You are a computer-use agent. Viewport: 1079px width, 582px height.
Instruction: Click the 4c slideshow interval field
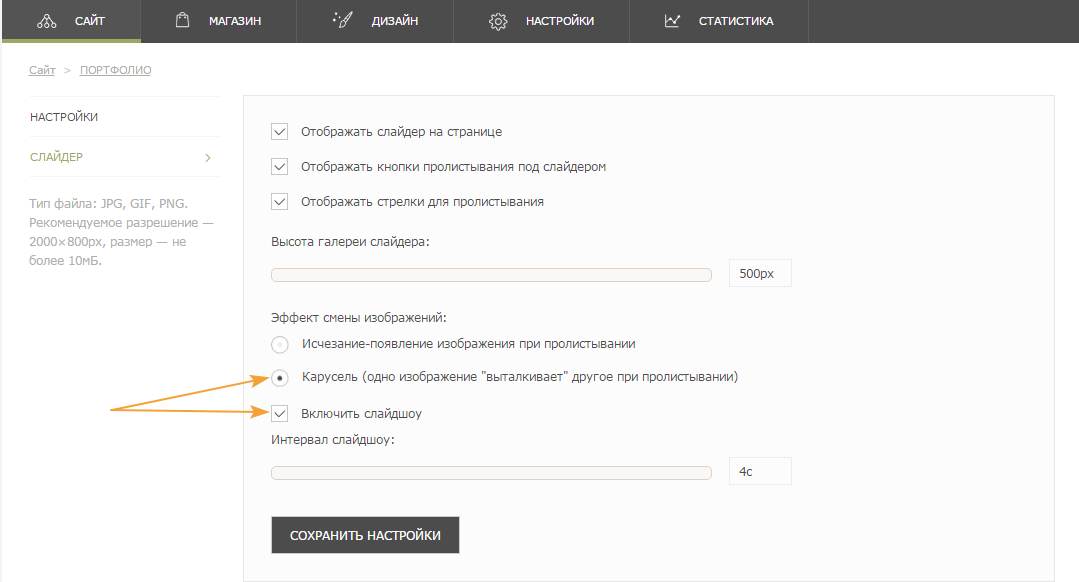[760, 471]
